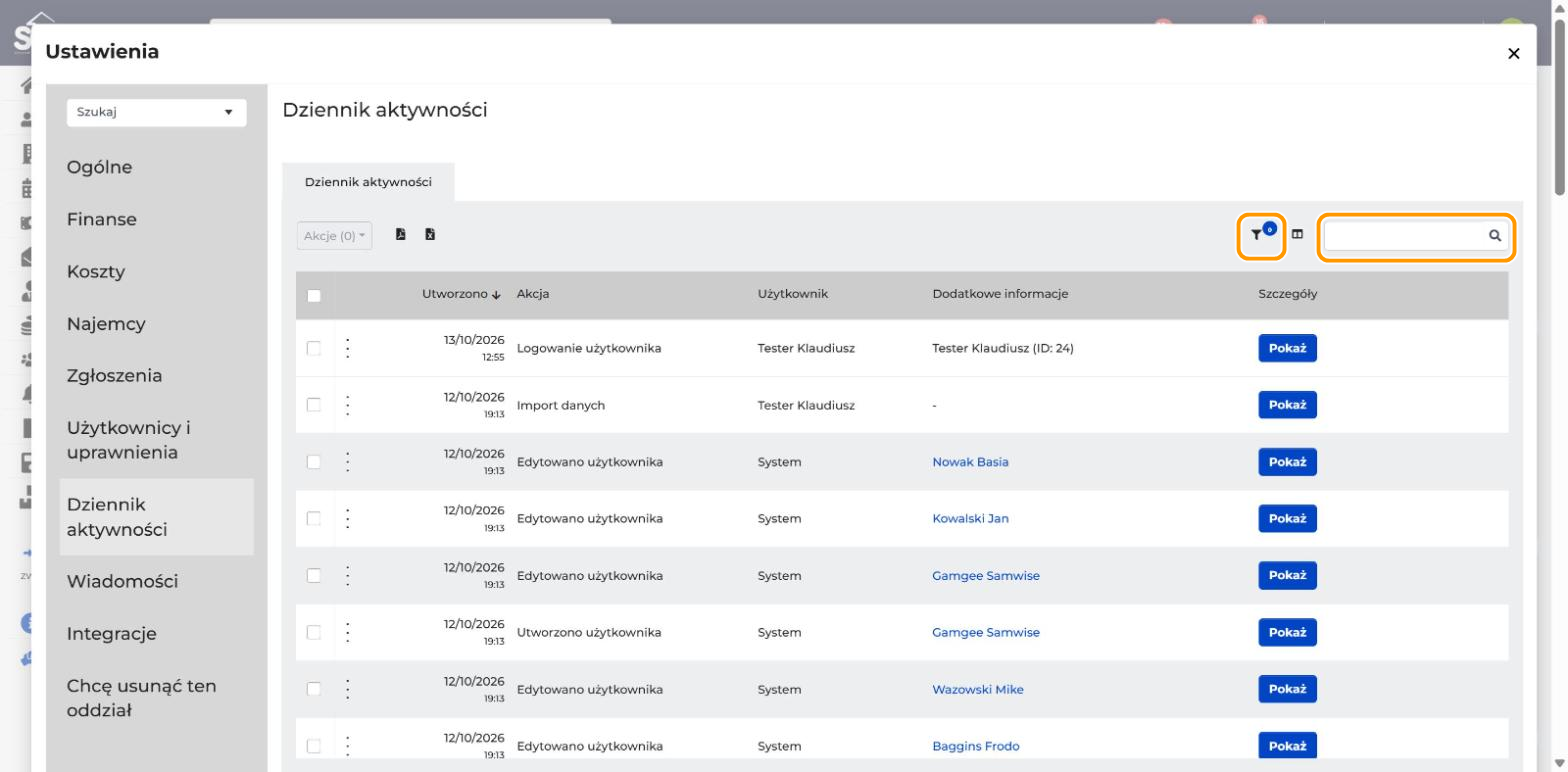1568x772 pixels.
Task: Select checkbox for Kowalski Jan row
Action: (x=314, y=518)
